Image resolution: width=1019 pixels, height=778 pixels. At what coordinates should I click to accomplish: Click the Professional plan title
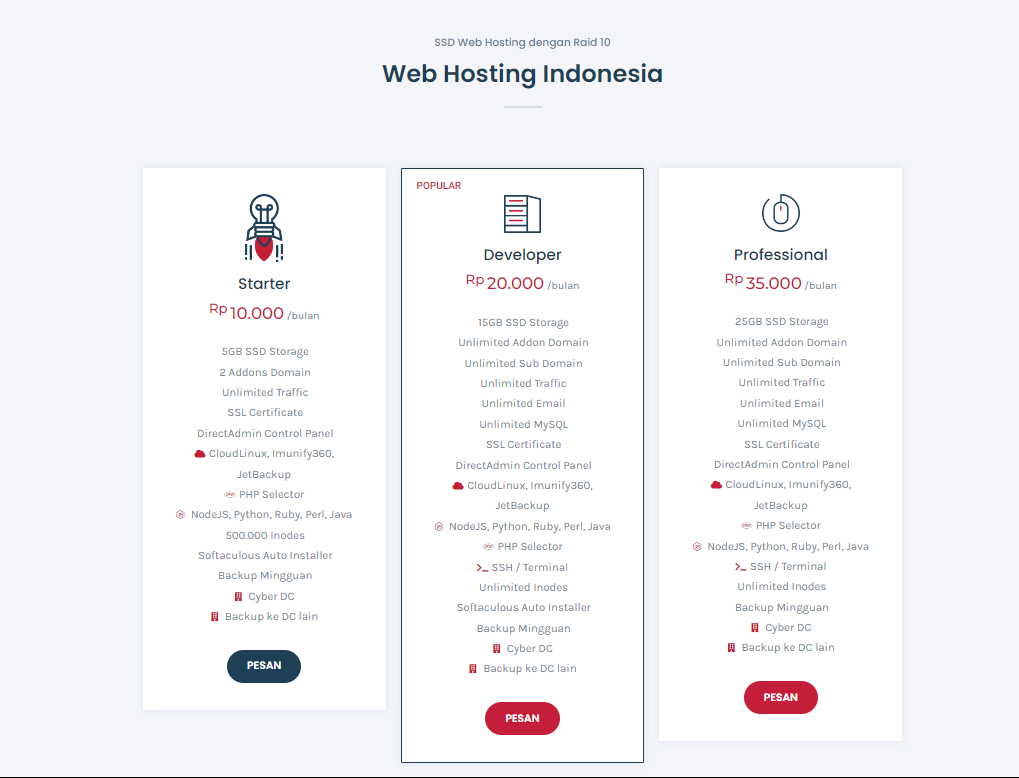click(x=781, y=255)
